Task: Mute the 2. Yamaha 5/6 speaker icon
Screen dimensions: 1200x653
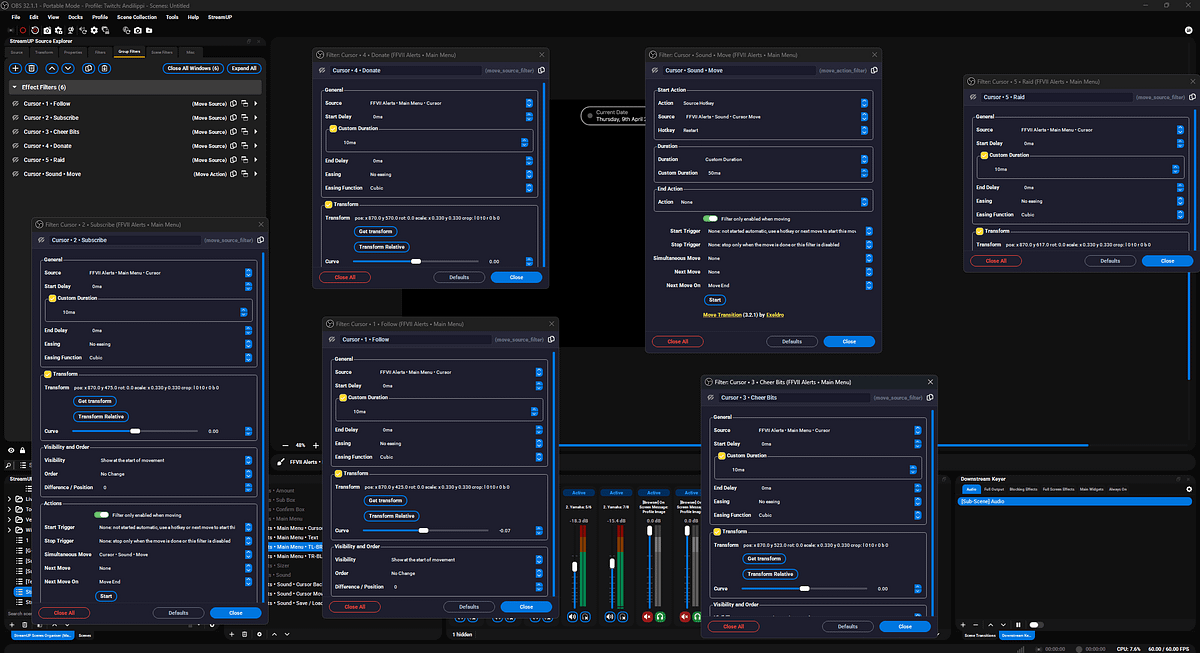Action: click(x=572, y=617)
